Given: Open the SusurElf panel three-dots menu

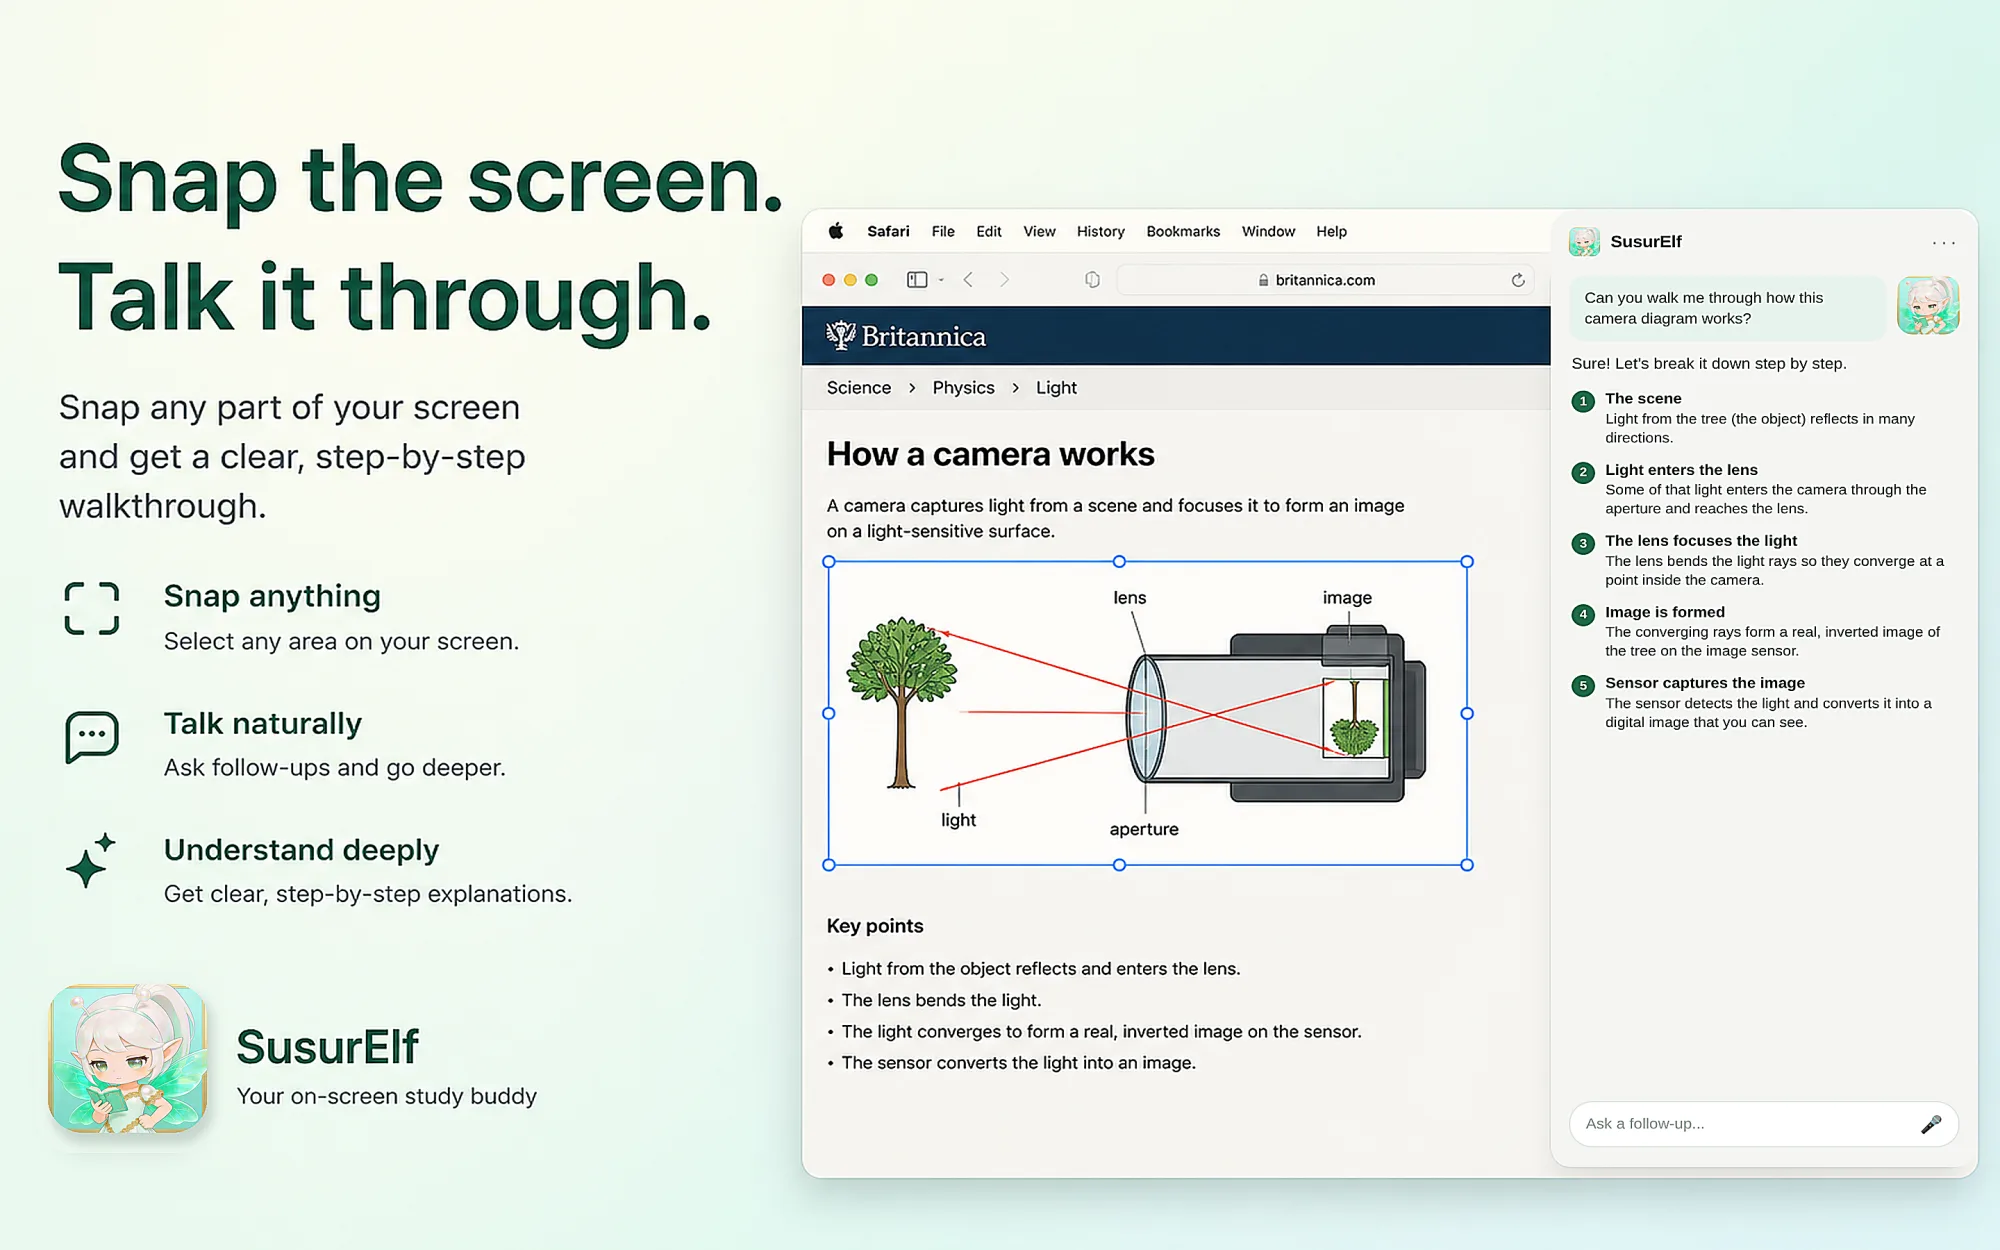Looking at the screenshot, I should pyautogui.click(x=1944, y=243).
